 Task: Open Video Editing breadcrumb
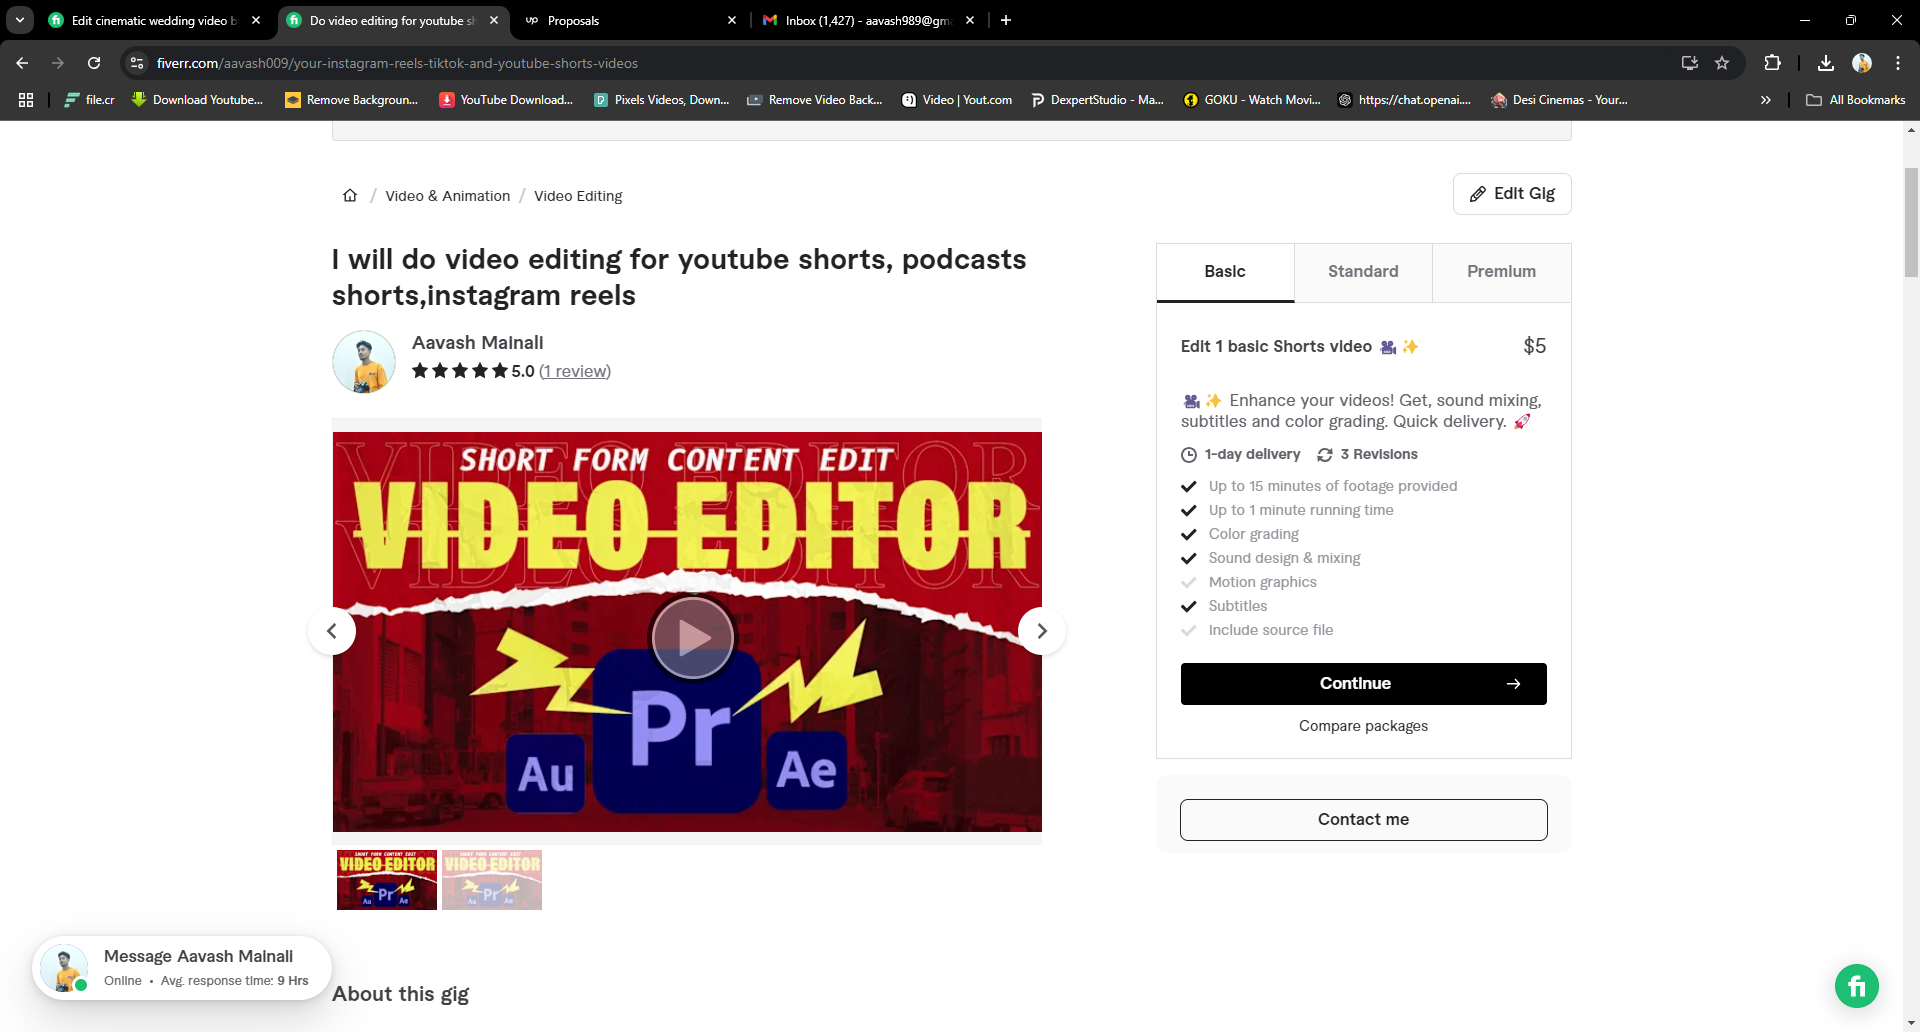[x=578, y=196]
